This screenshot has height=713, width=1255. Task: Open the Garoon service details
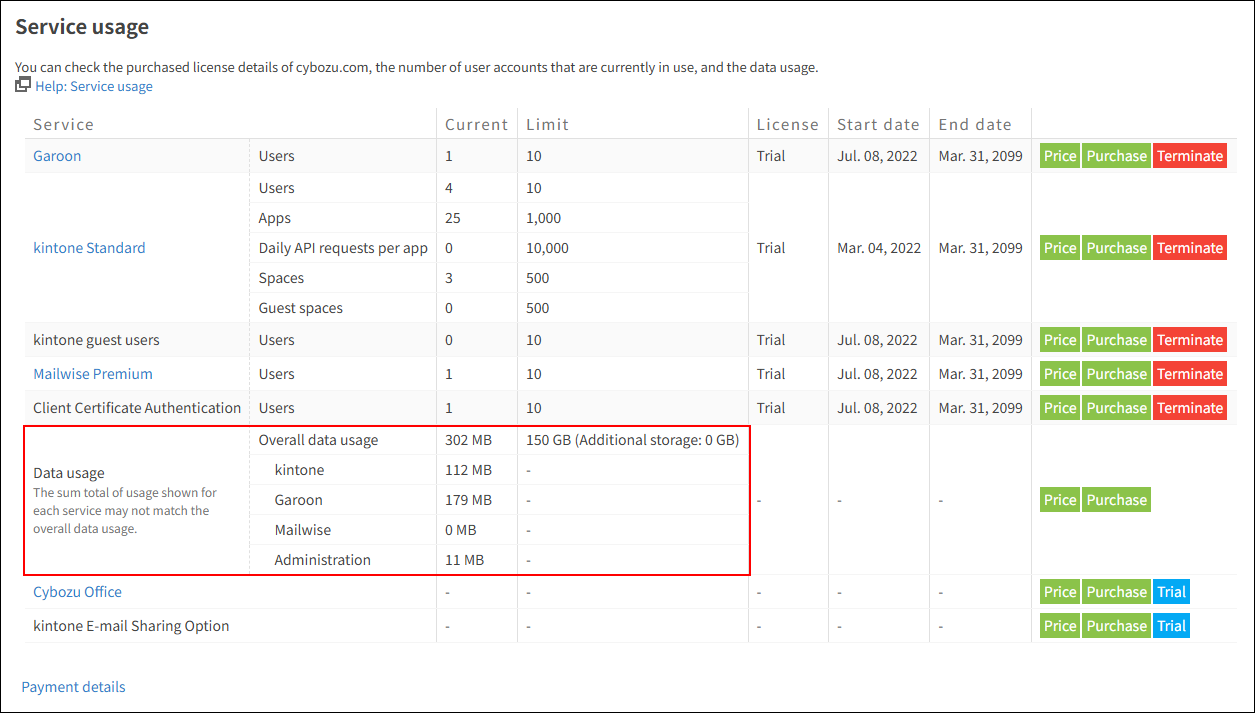(56, 155)
